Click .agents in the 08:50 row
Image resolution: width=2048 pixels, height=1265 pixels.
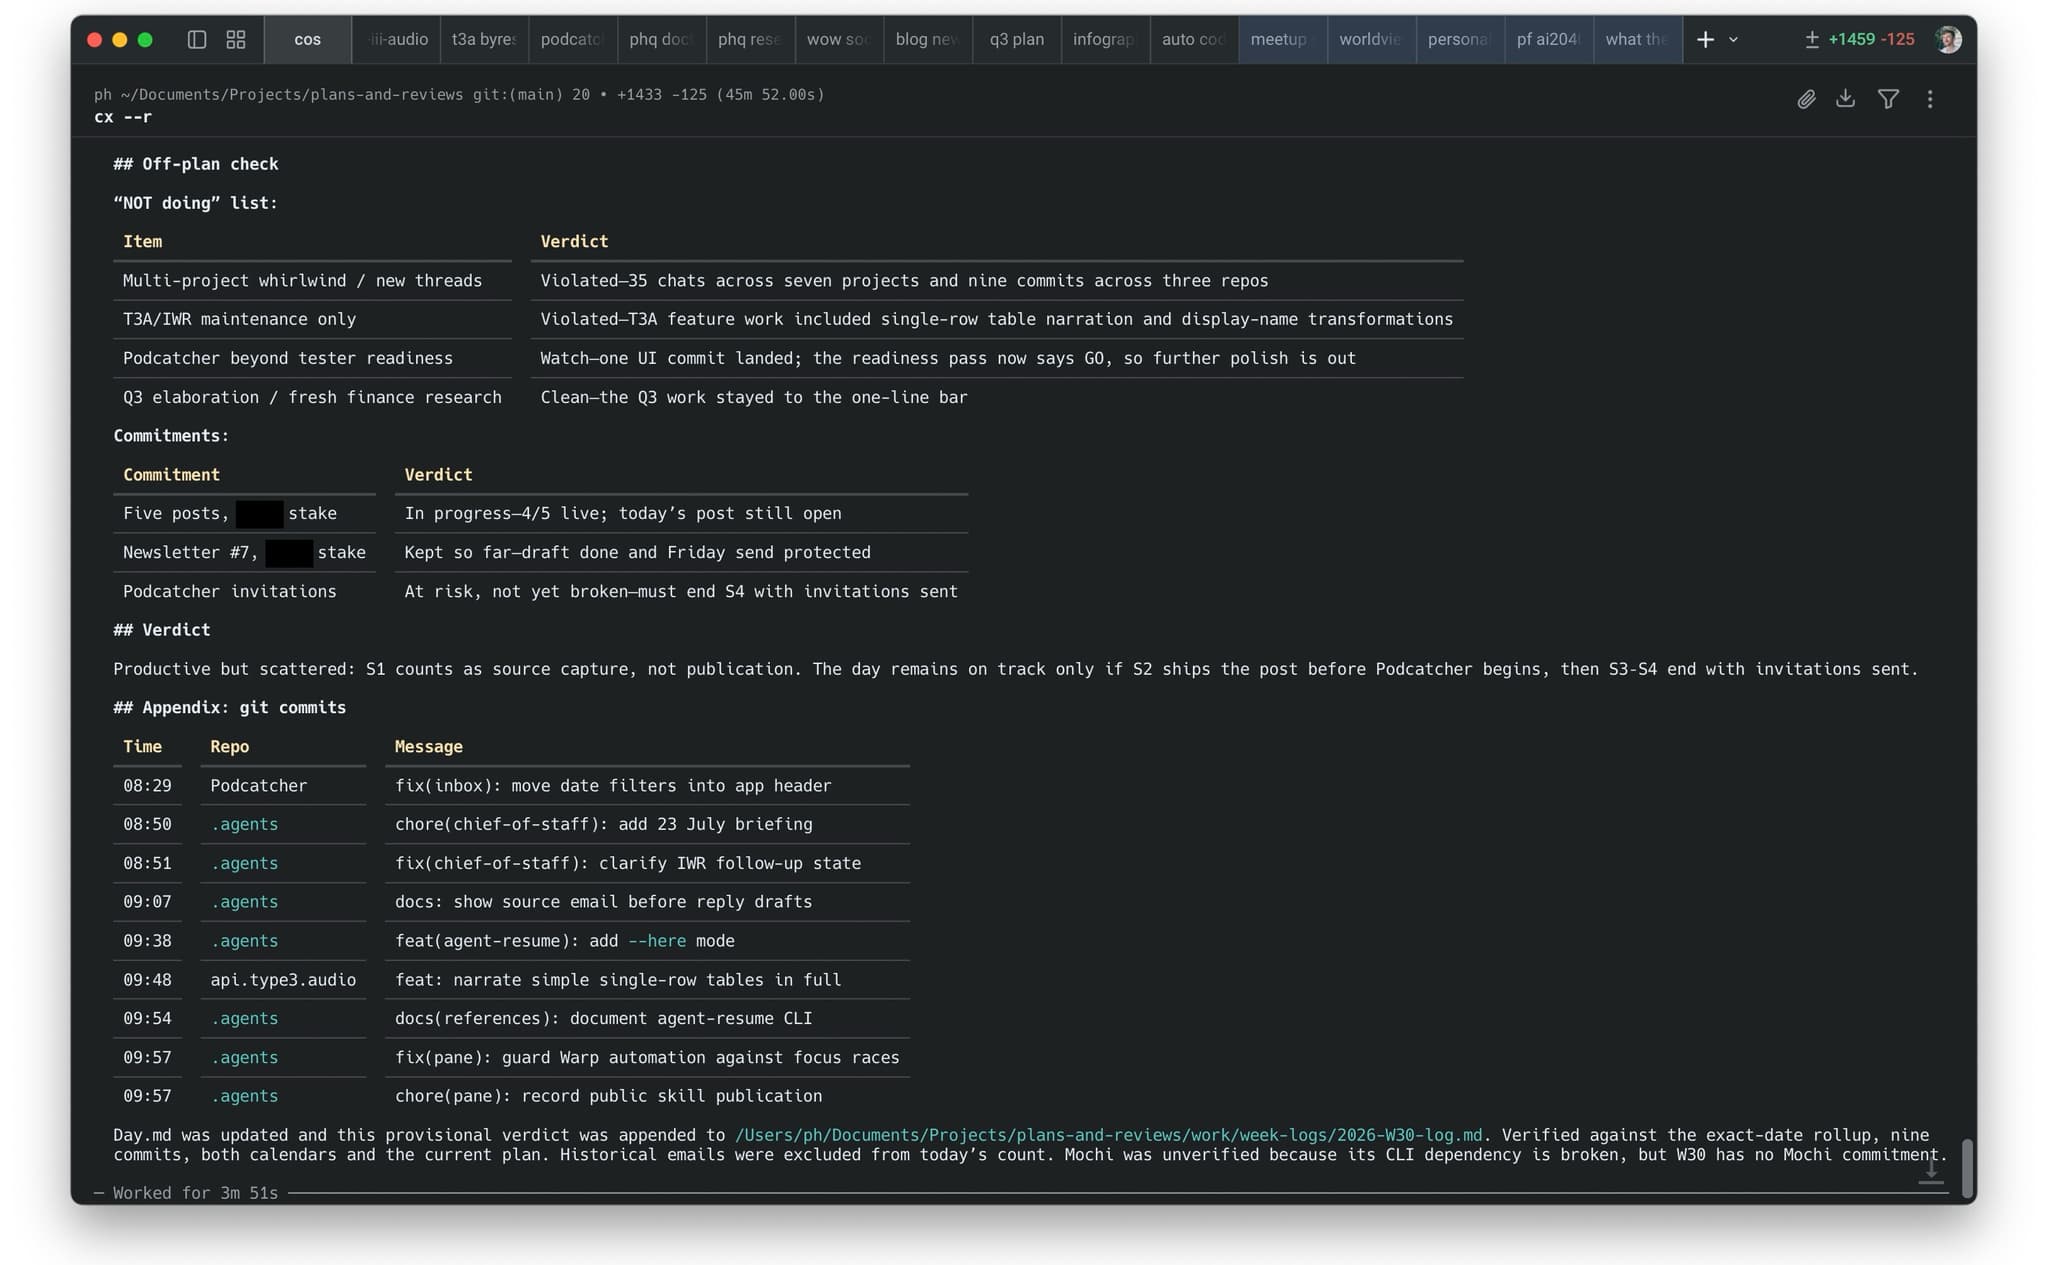tap(244, 824)
